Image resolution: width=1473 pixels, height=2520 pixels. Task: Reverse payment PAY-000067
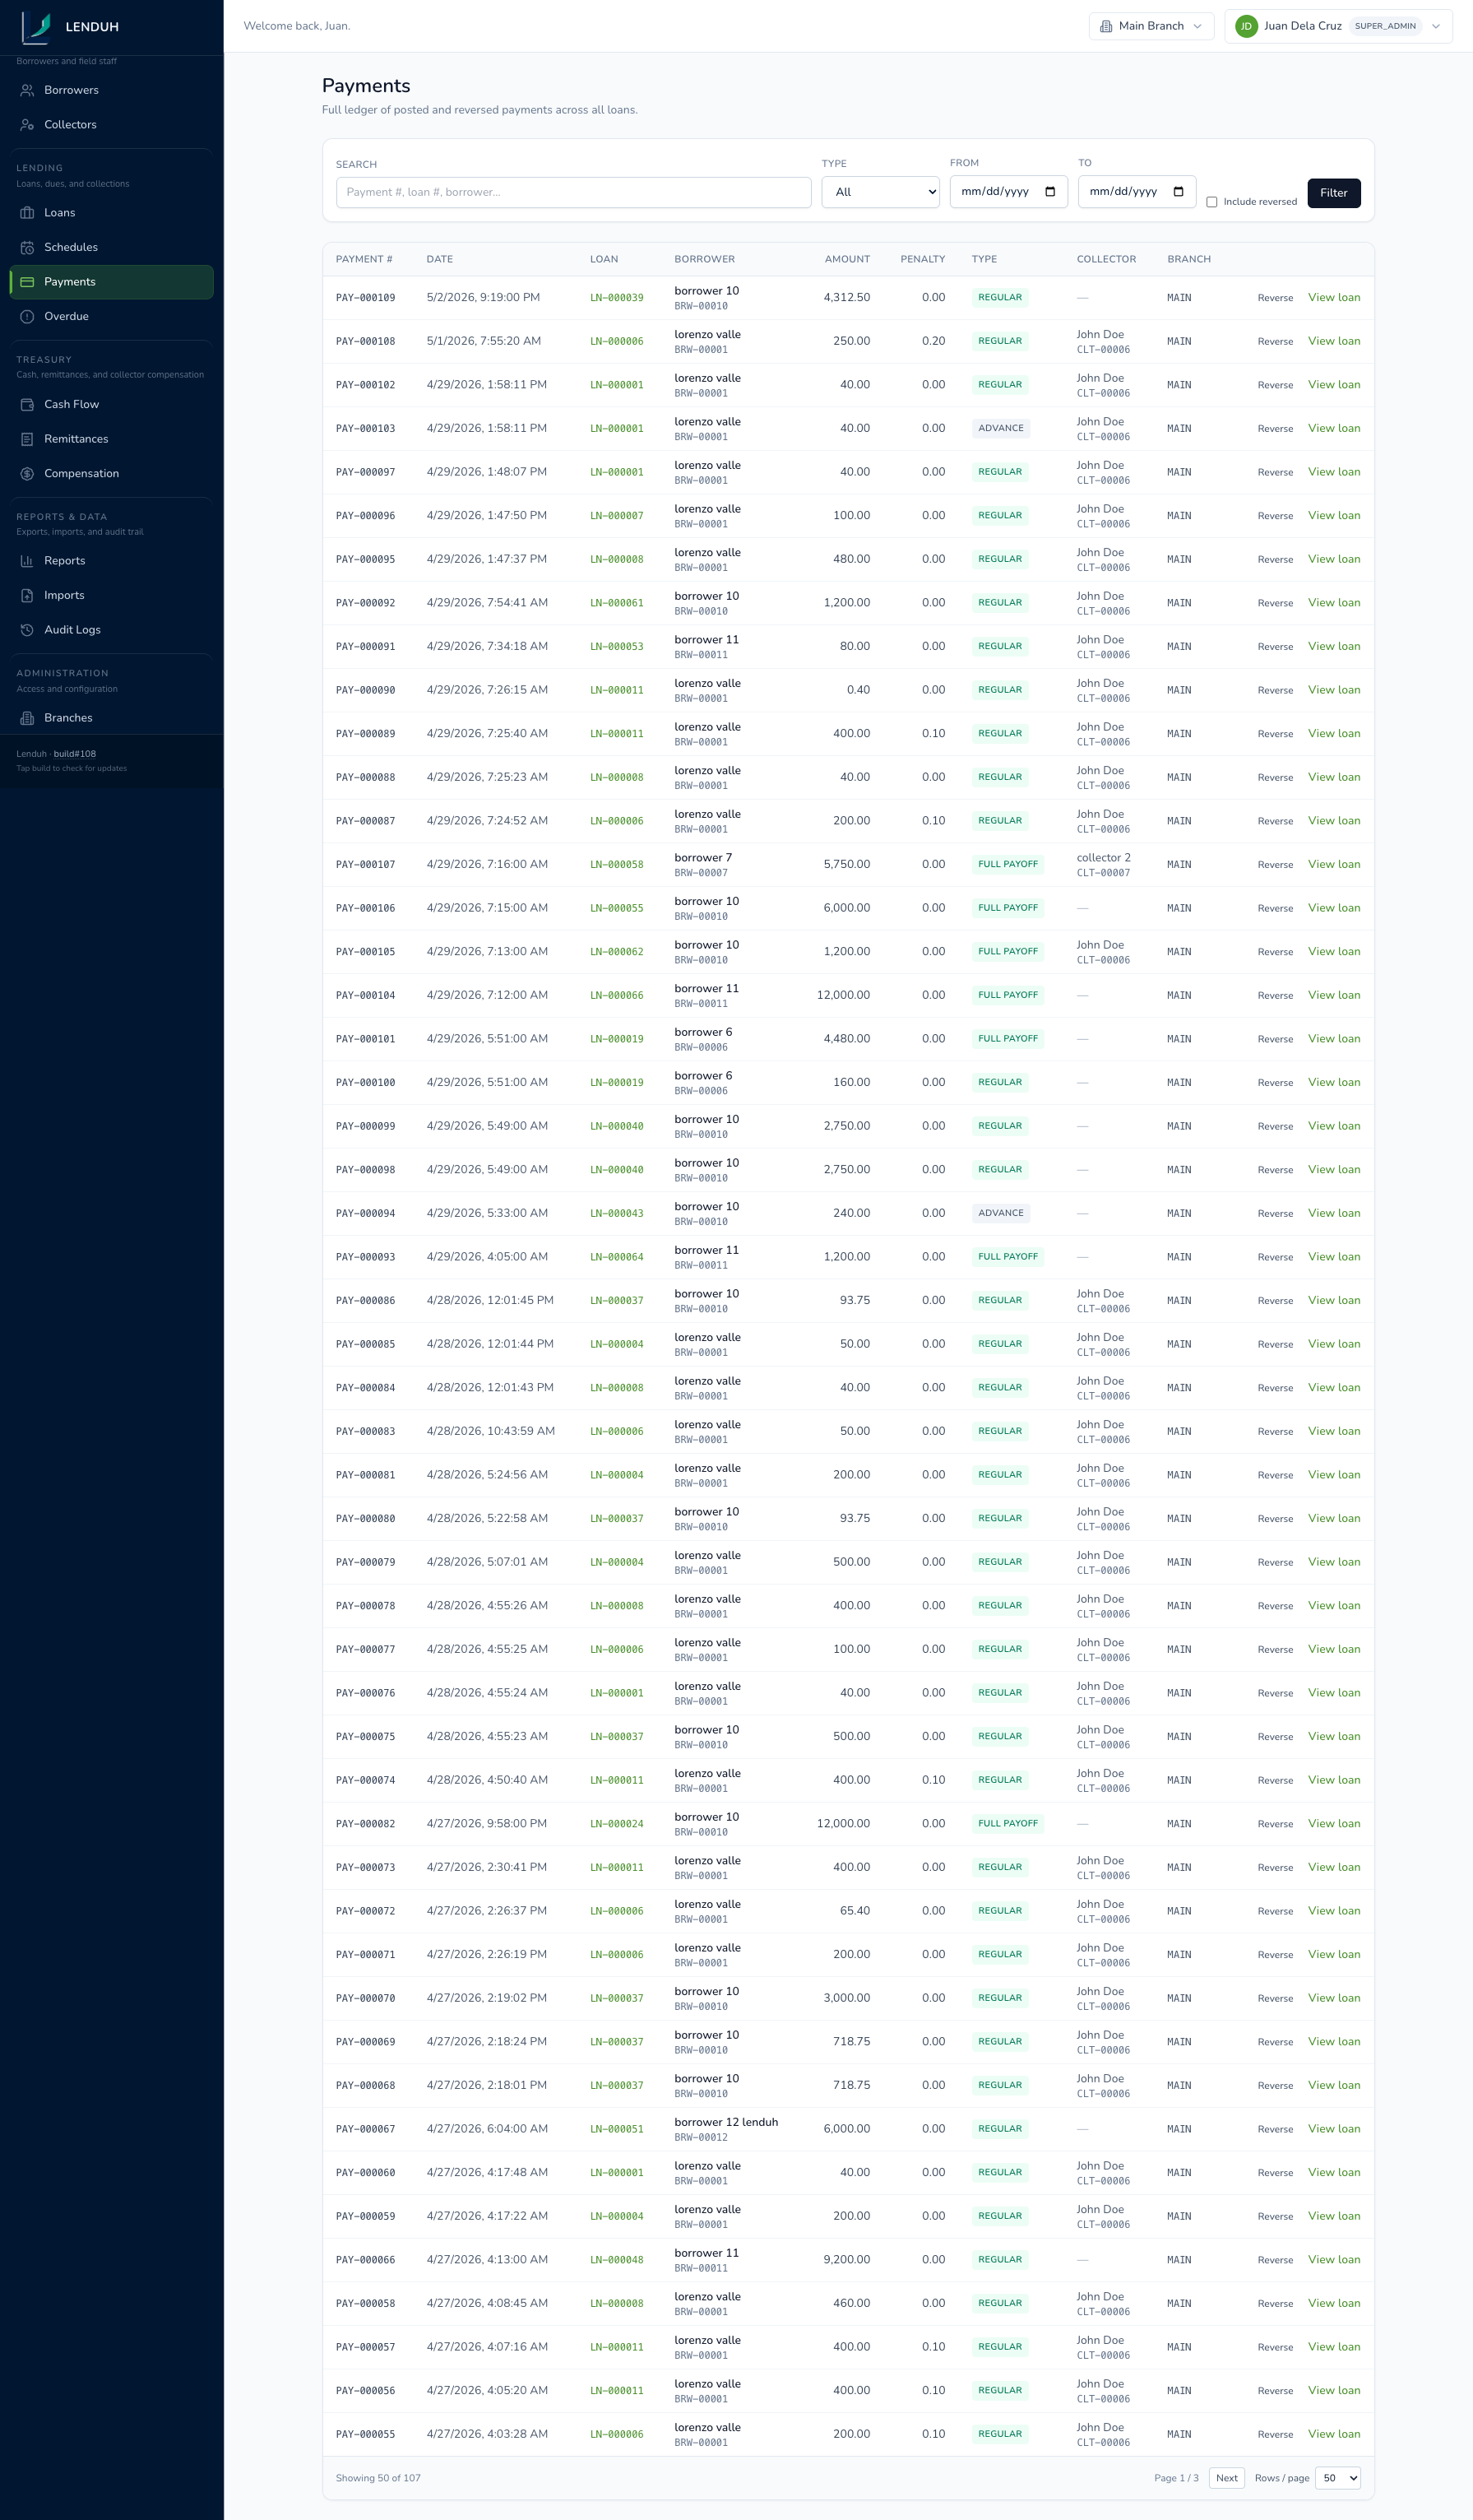pos(1275,2129)
